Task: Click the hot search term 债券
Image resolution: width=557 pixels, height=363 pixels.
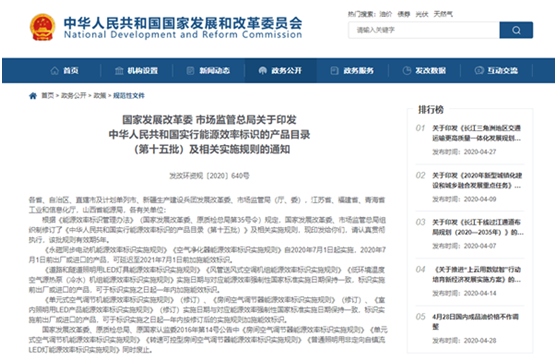Action: pos(404,14)
